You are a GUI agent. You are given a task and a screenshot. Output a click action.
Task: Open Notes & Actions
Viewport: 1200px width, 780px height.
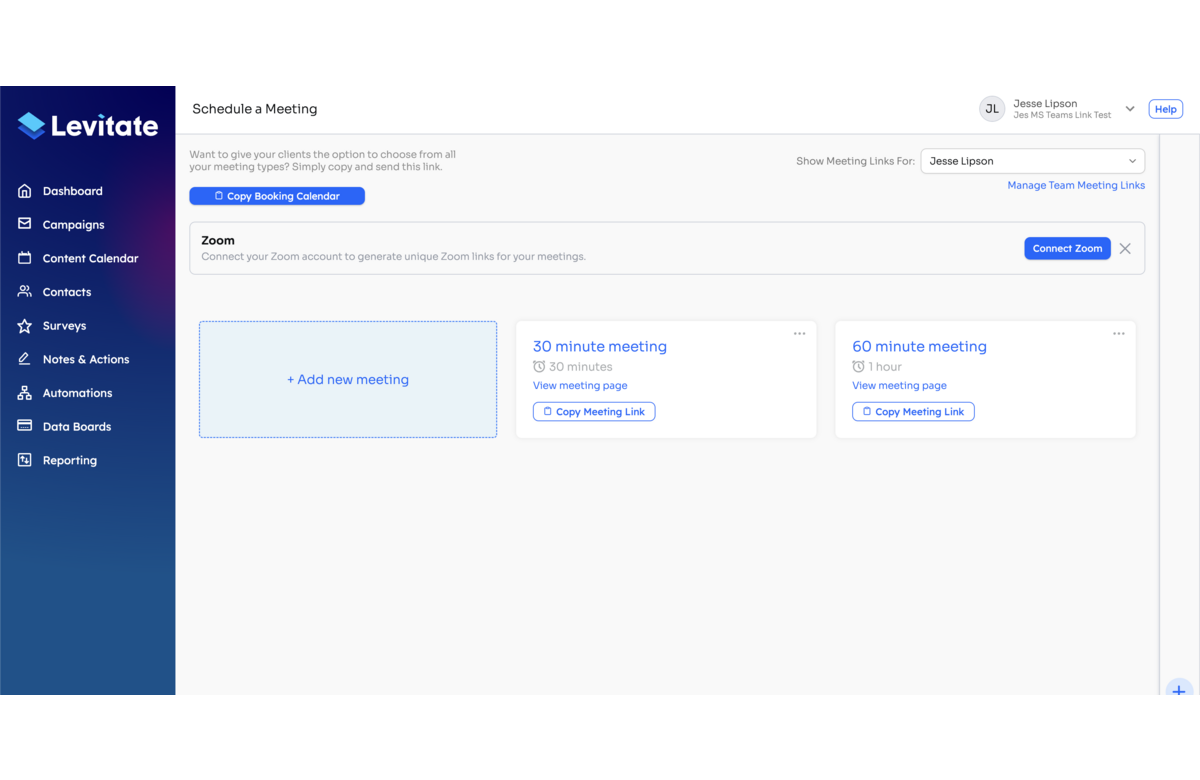[86, 359]
